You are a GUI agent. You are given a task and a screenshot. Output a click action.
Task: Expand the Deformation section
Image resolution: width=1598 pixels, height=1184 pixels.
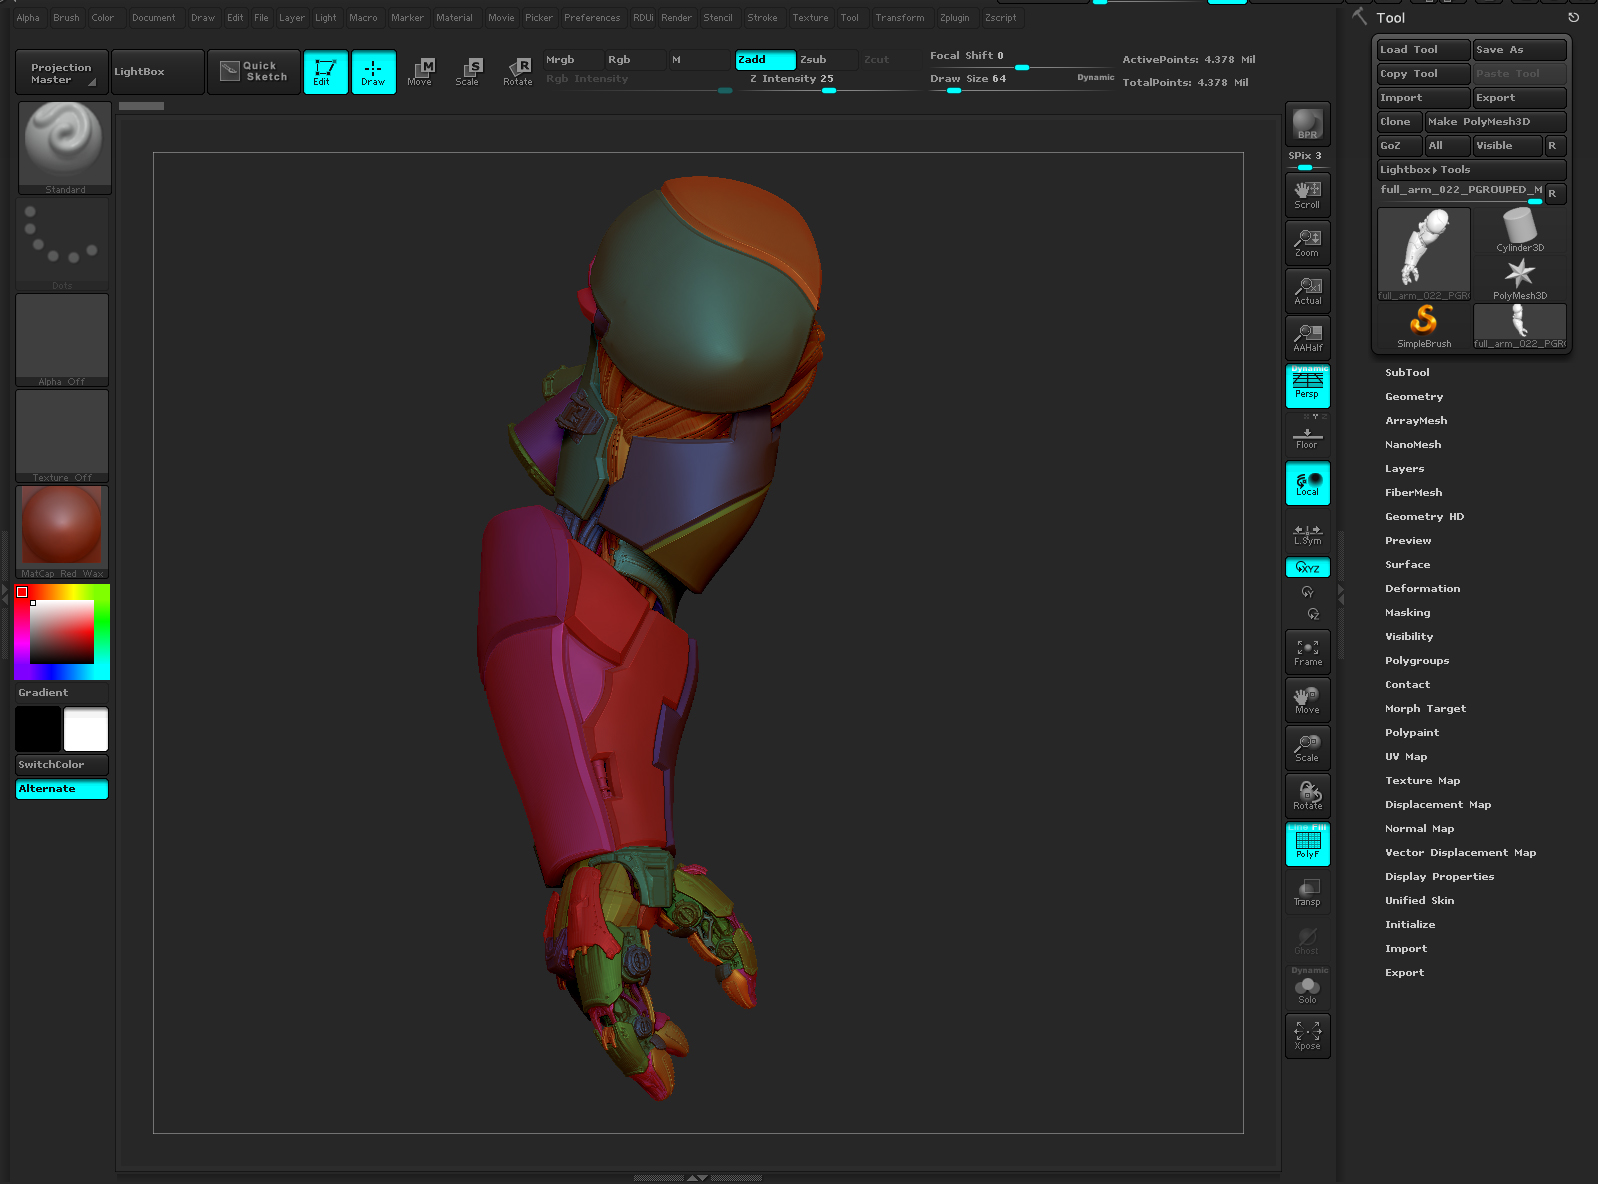pos(1422,589)
